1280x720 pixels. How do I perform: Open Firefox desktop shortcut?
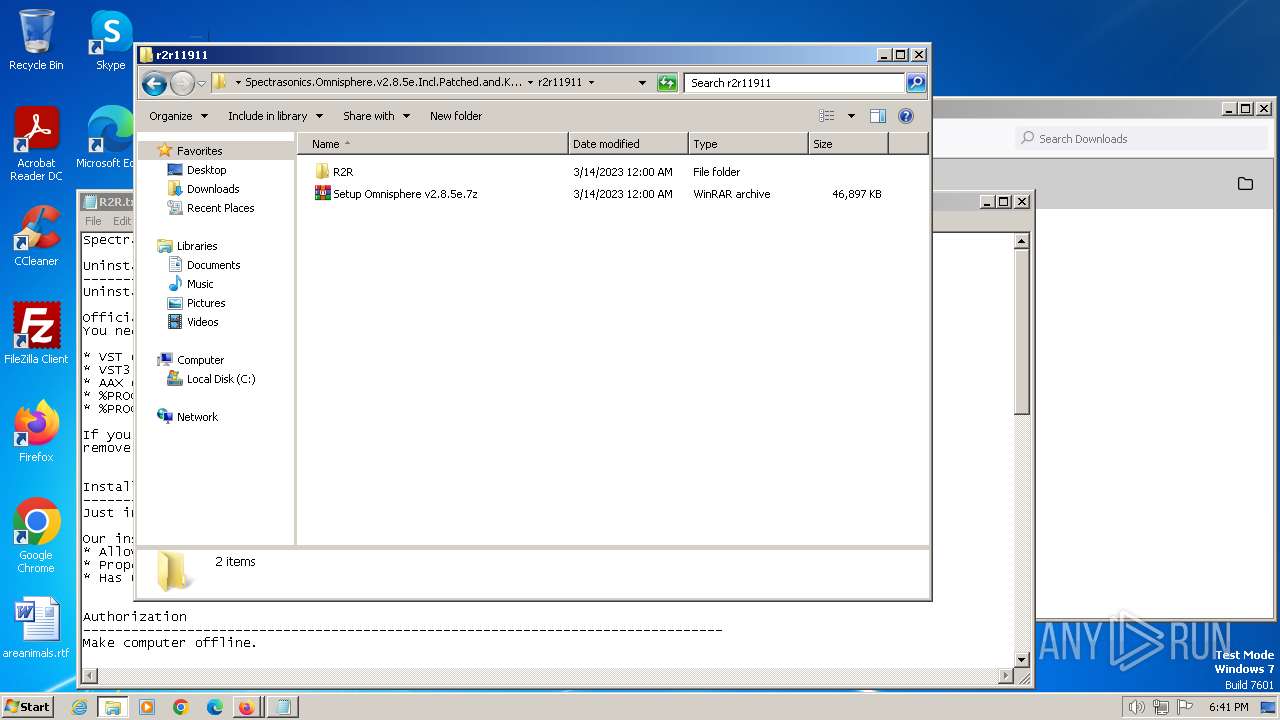[36, 432]
